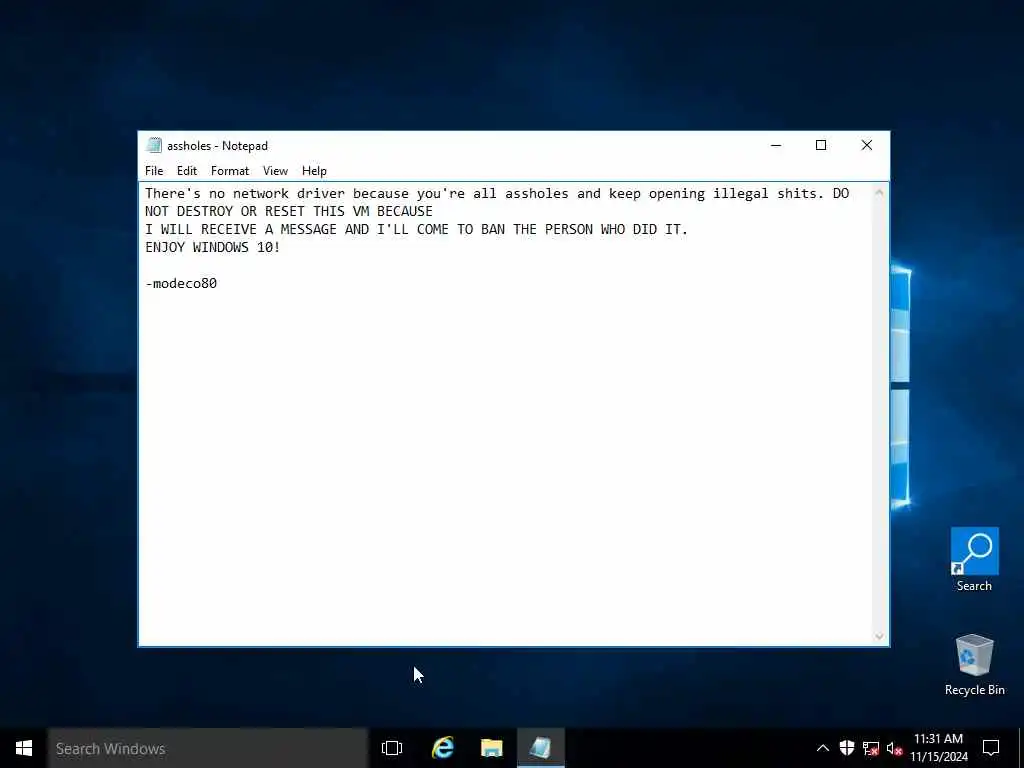Click the scroll up arrow in Notepad
The image size is (1024, 768).
coord(879,192)
